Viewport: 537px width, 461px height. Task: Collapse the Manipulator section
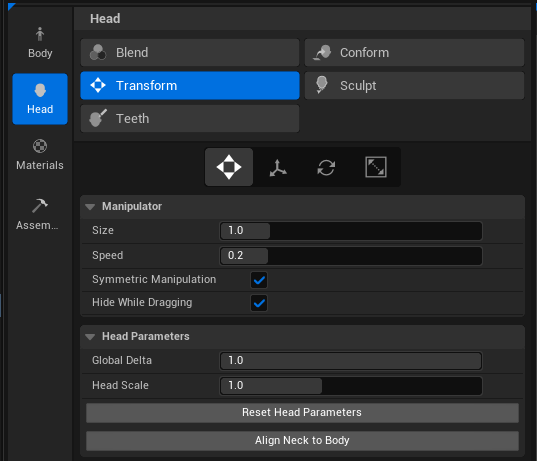point(90,207)
